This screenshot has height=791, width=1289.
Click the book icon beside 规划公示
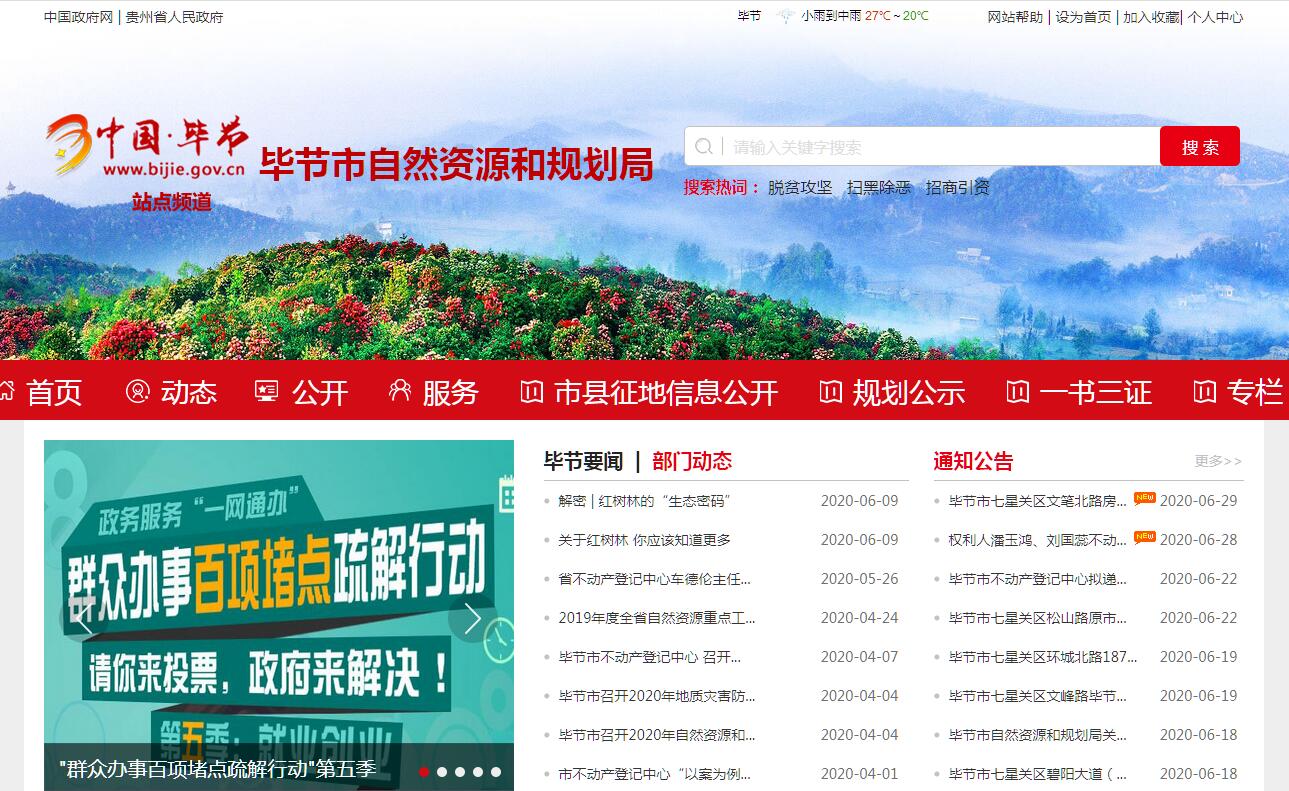pos(830,392)
